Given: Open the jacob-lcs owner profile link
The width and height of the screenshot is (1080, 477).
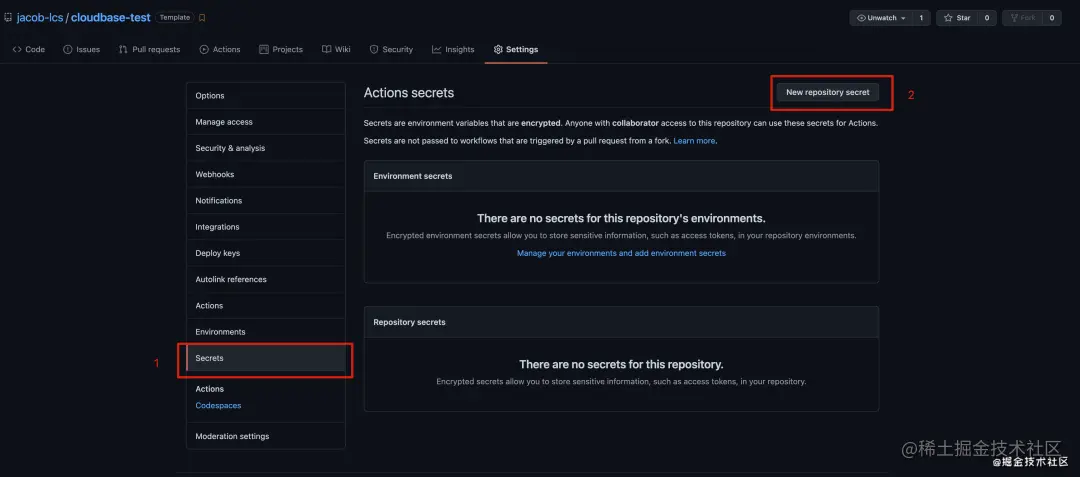Looking at the screenshot, I should [x=40, y=18].
